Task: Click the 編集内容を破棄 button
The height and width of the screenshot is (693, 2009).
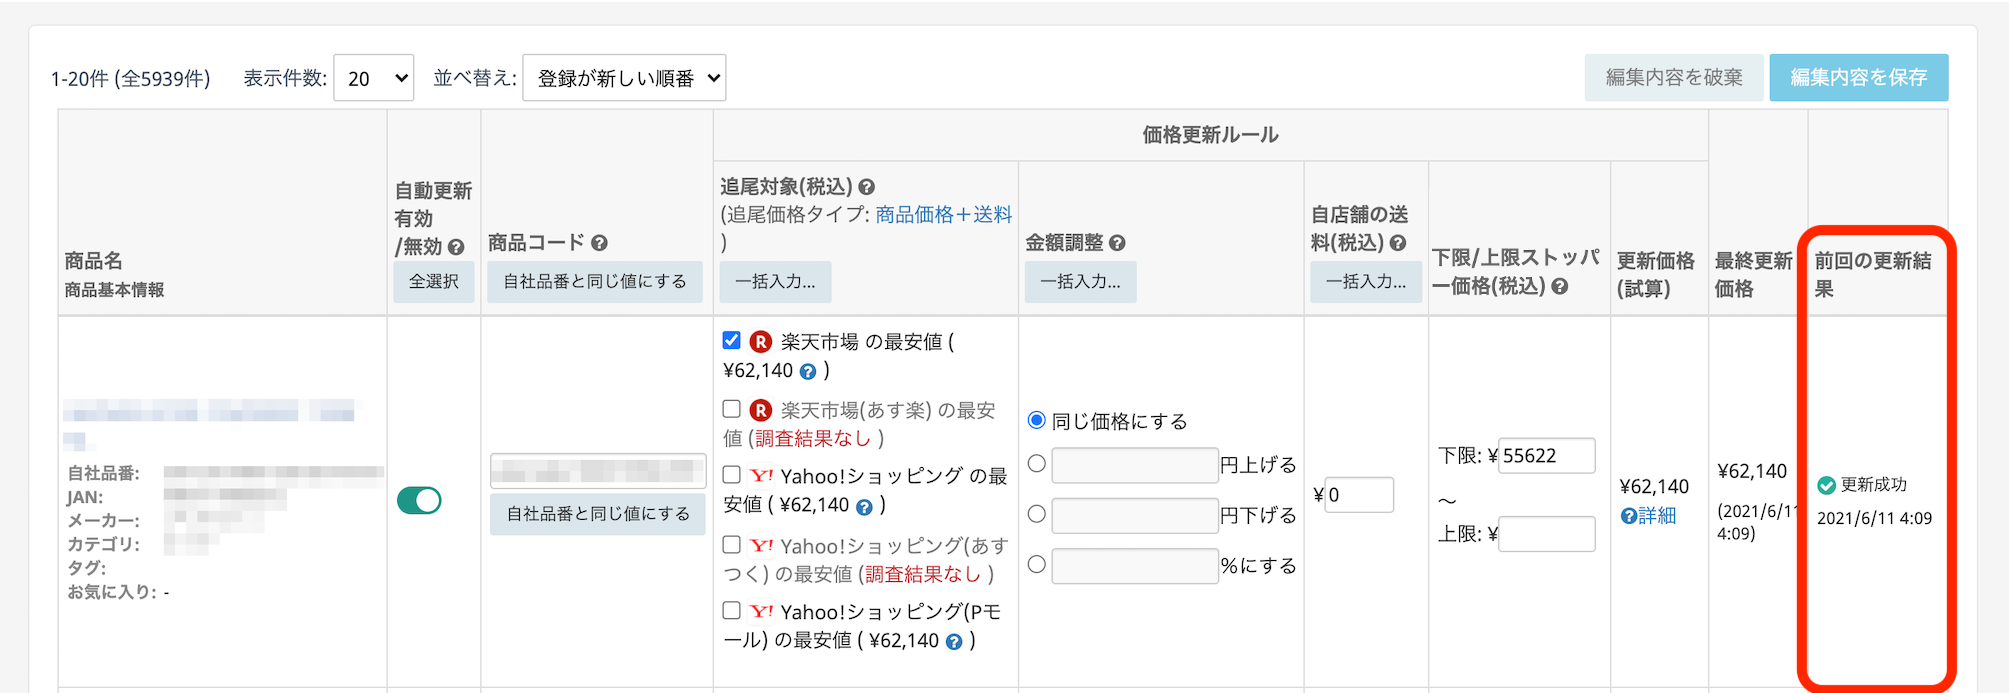Action: click(x=1673, y=78)
